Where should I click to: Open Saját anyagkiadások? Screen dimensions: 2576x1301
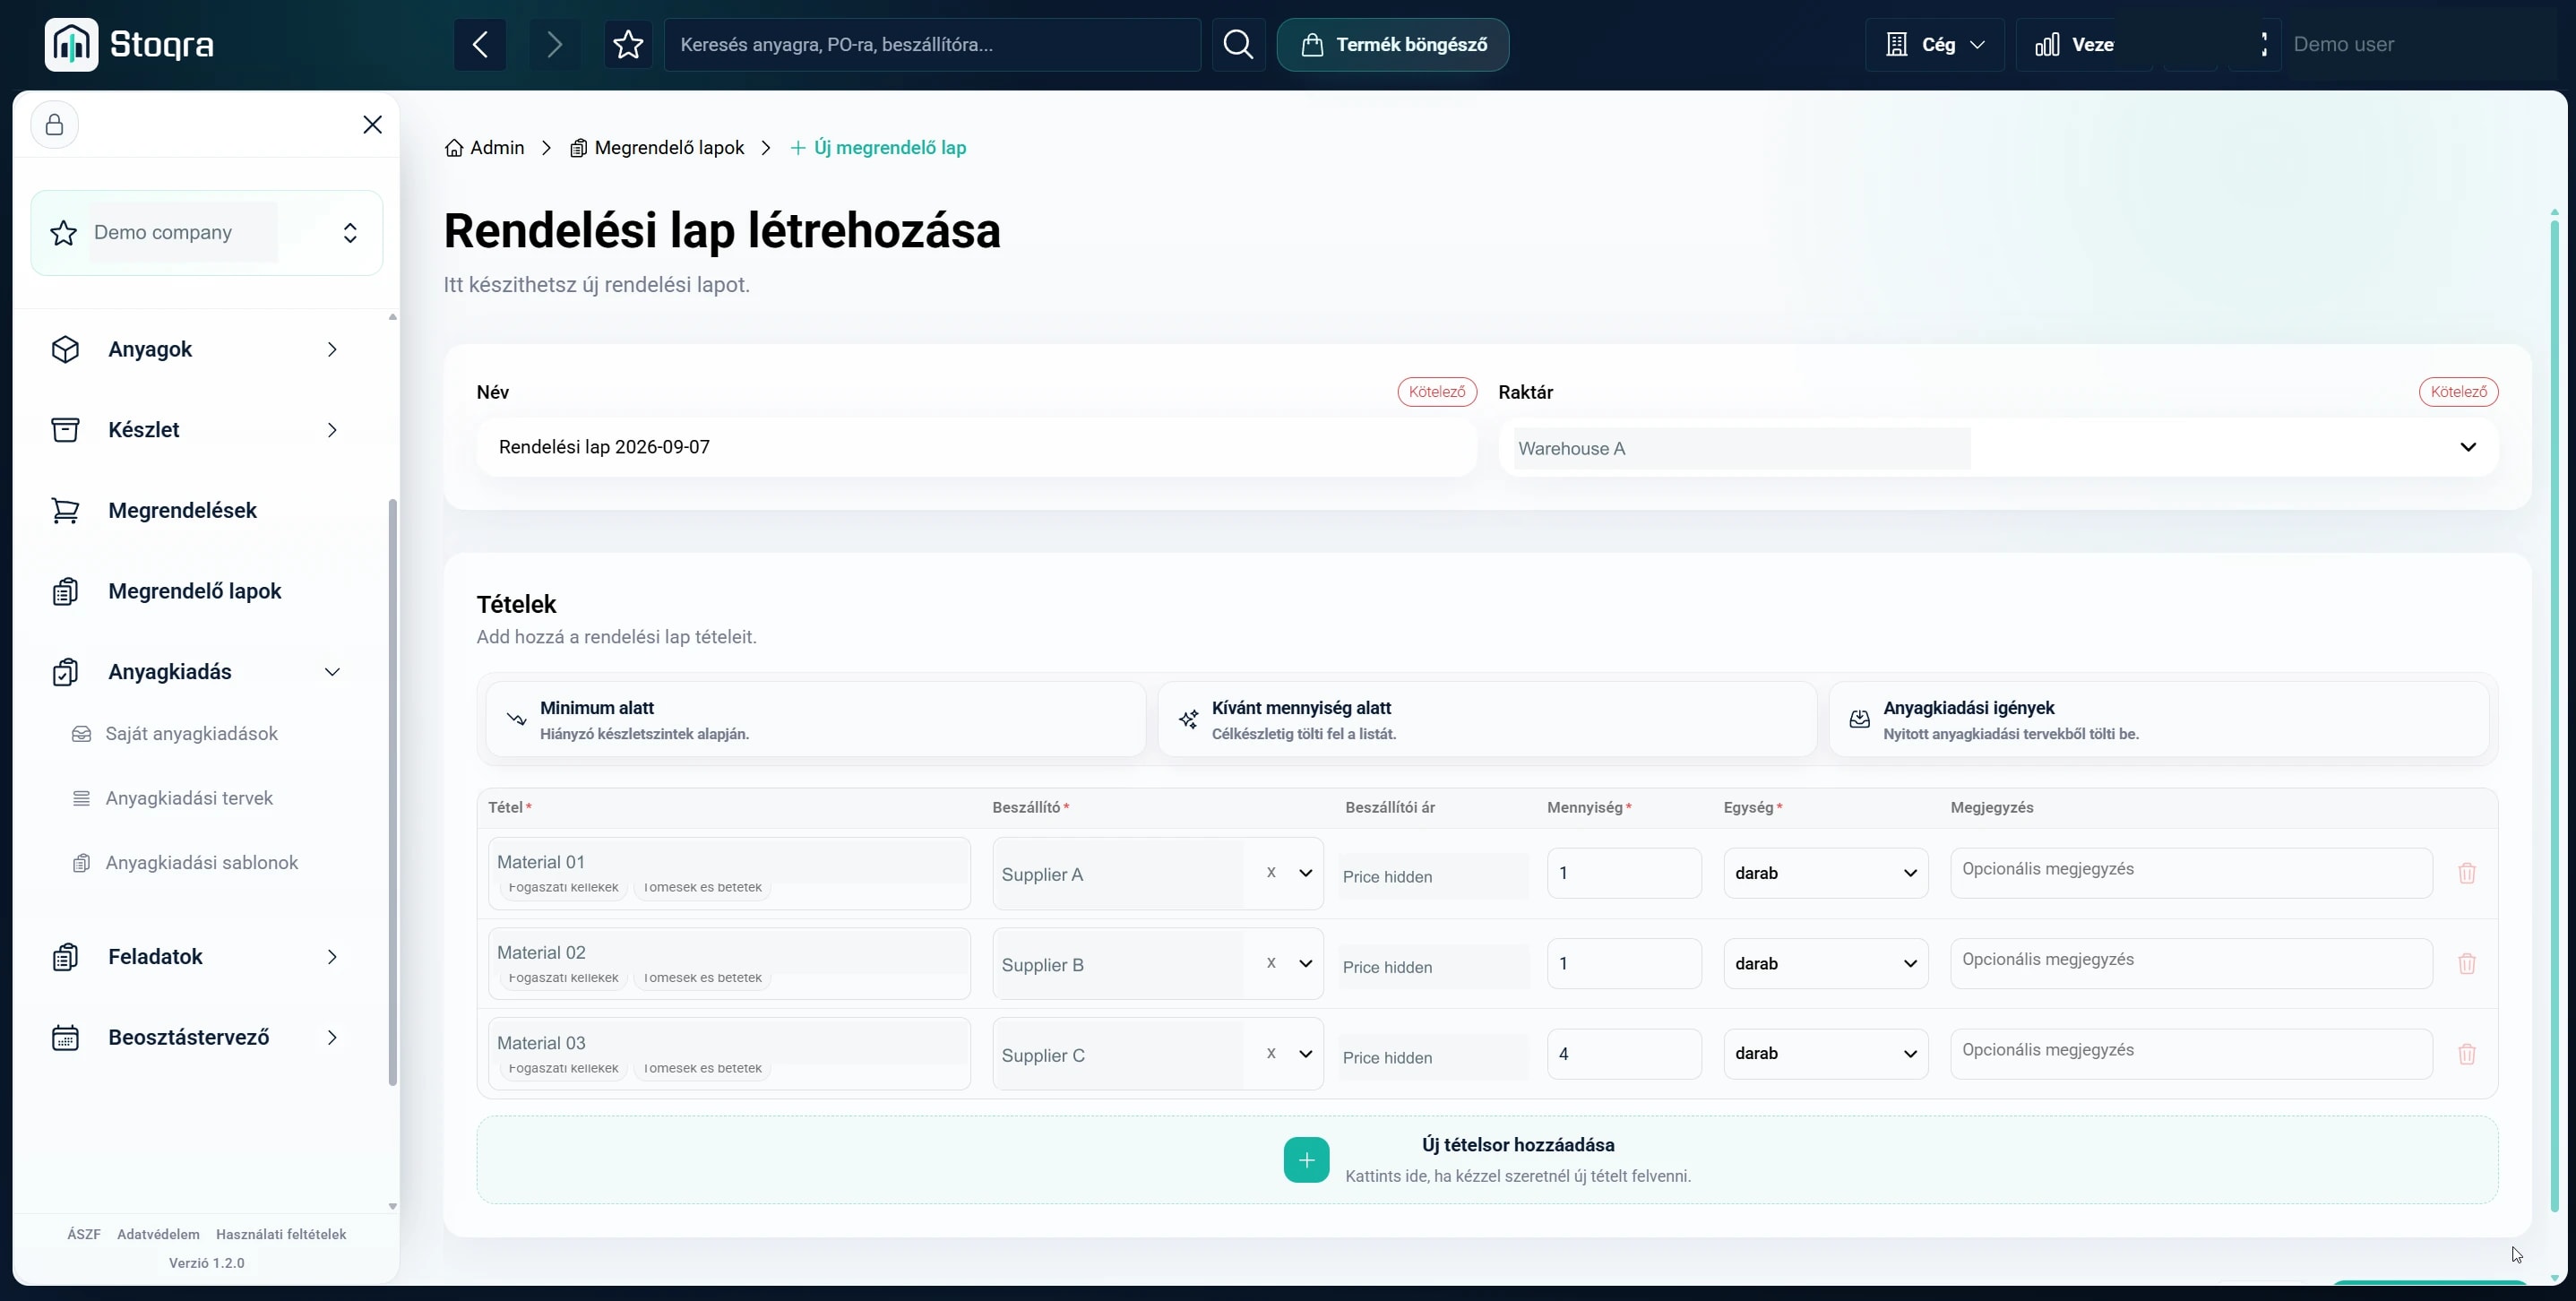point(175,734)
